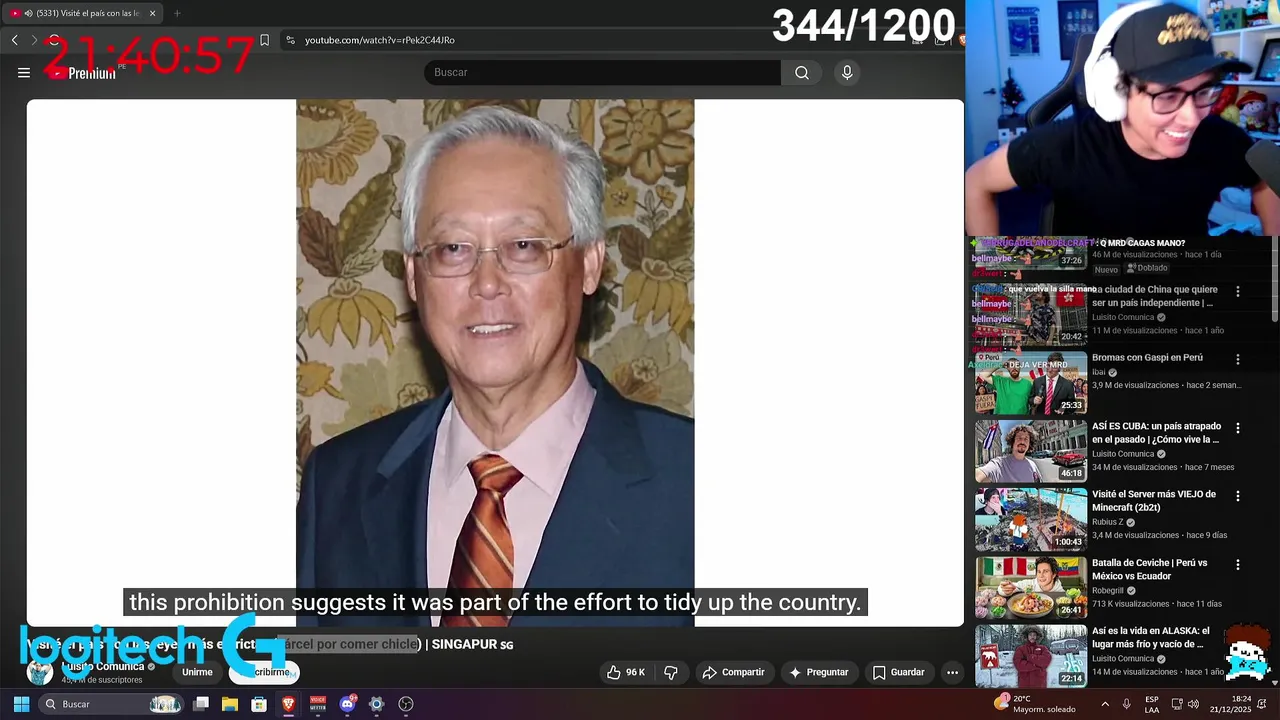Open the YouTube hamburger guide menu
This screenshot has height=720, width=1280.
click(x=24, y=72)
